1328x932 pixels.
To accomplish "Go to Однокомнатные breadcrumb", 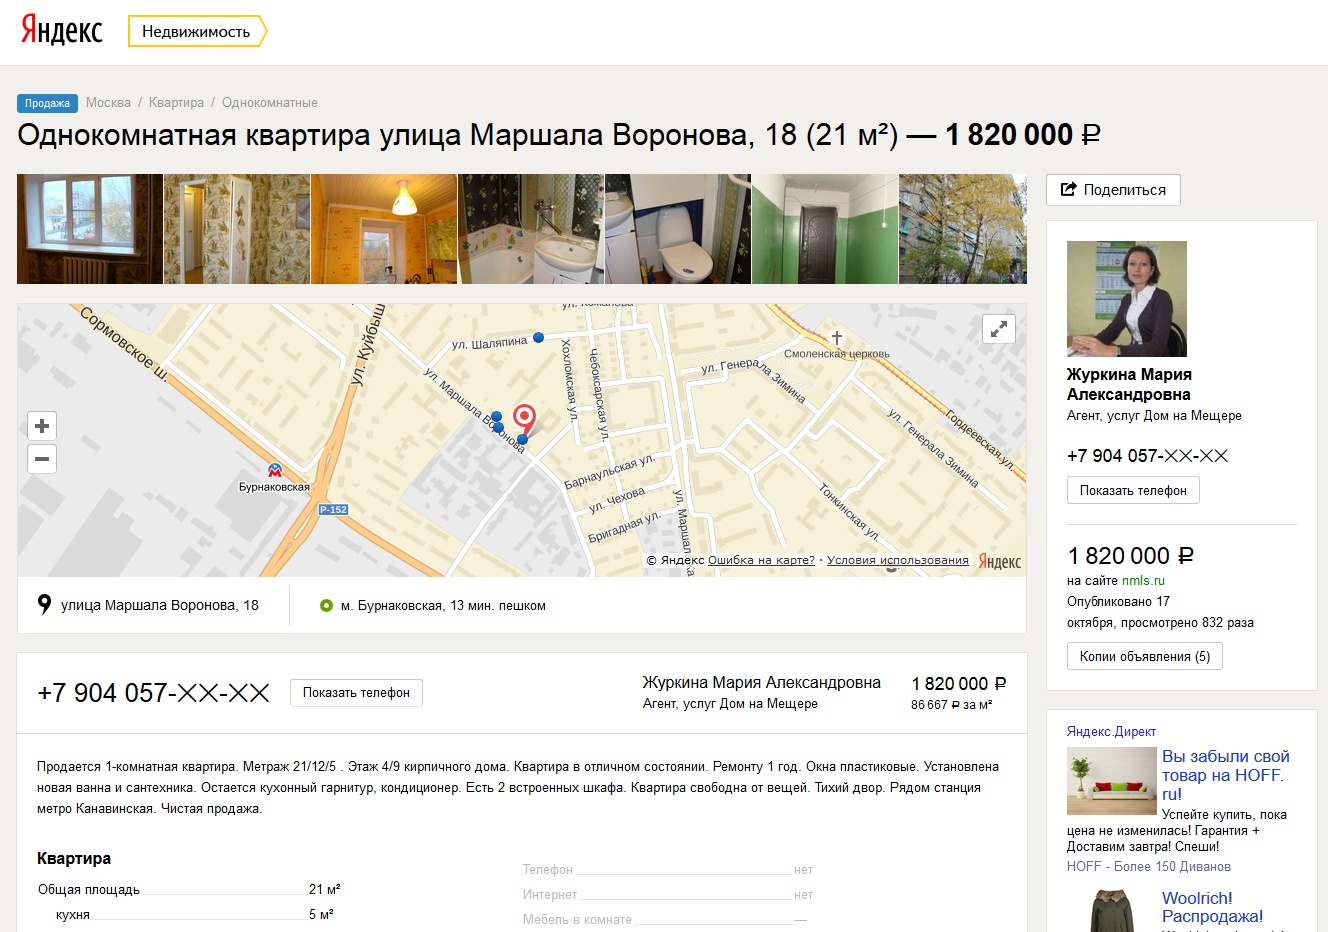I will click(x=270, y=103).
